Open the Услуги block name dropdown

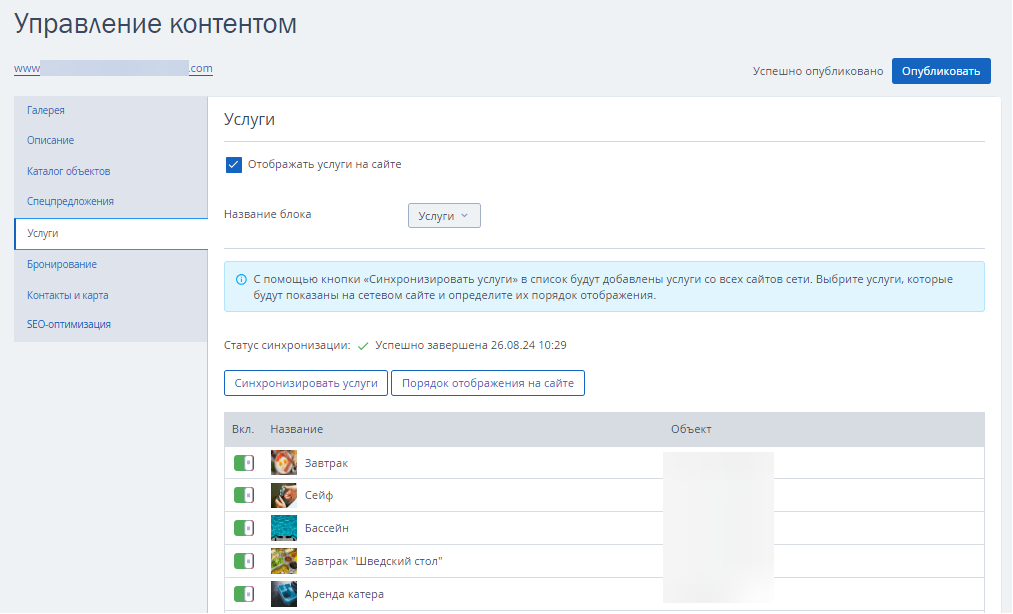[x=444, y=216]
